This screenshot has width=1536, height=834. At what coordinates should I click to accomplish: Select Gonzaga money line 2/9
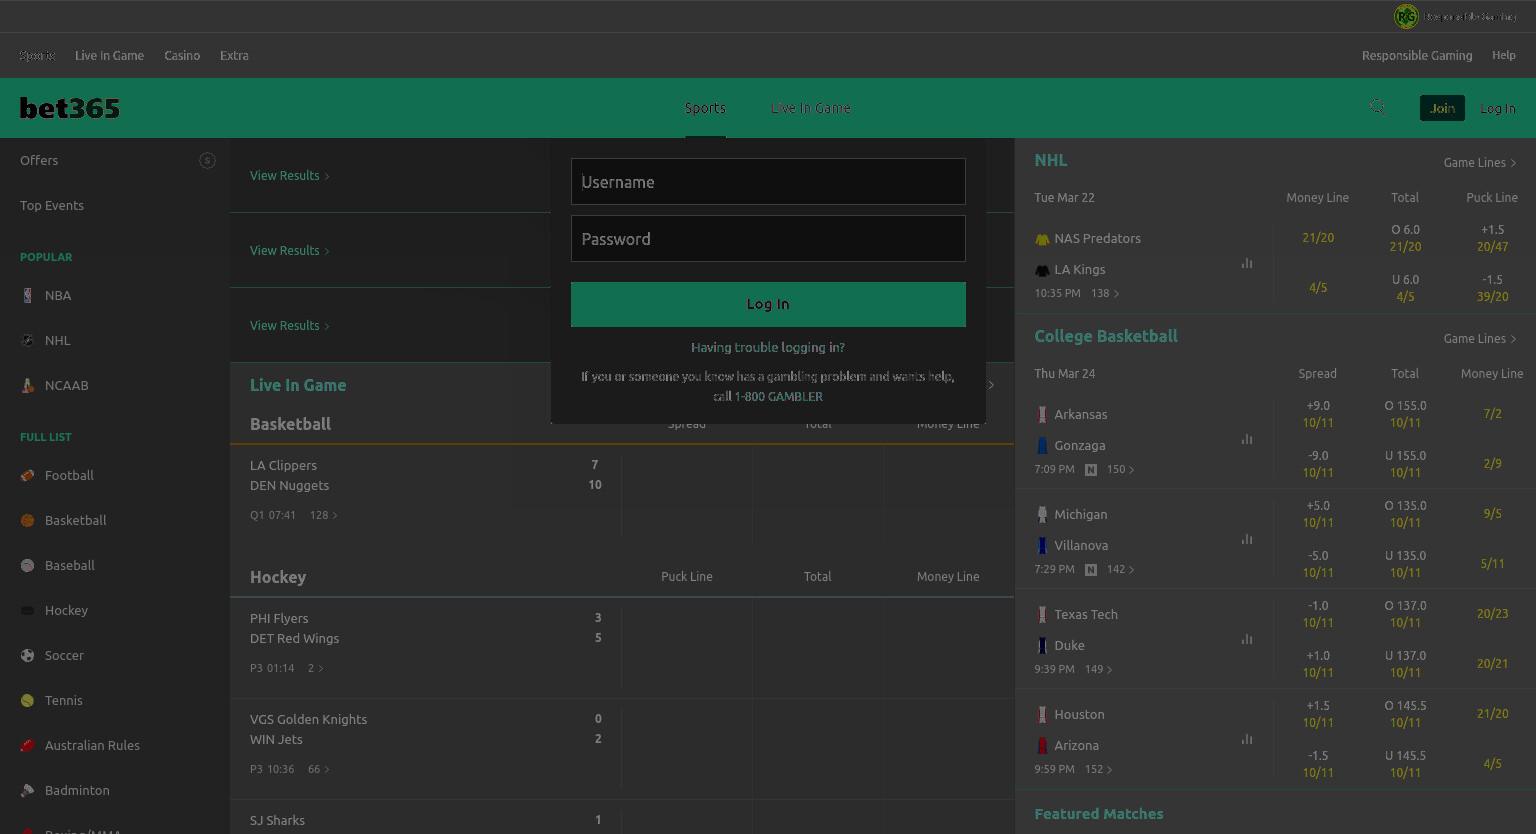tap(1492, 464)
